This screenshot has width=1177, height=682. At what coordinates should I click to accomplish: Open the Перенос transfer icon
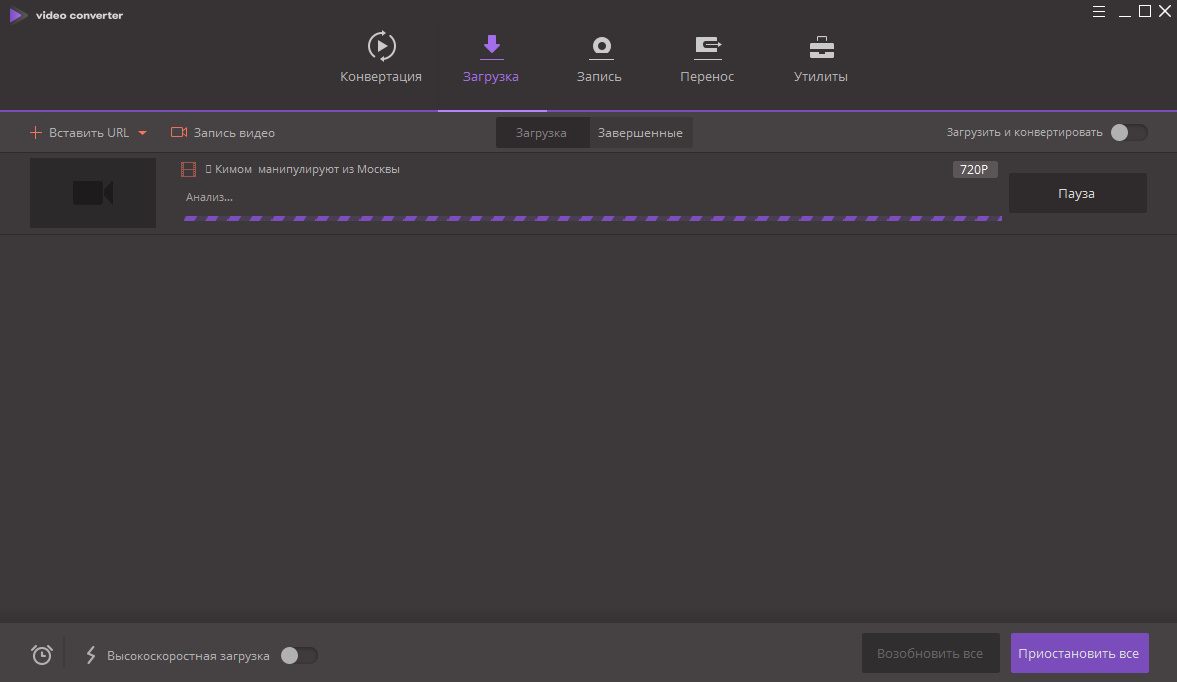[x=708, y=47]
